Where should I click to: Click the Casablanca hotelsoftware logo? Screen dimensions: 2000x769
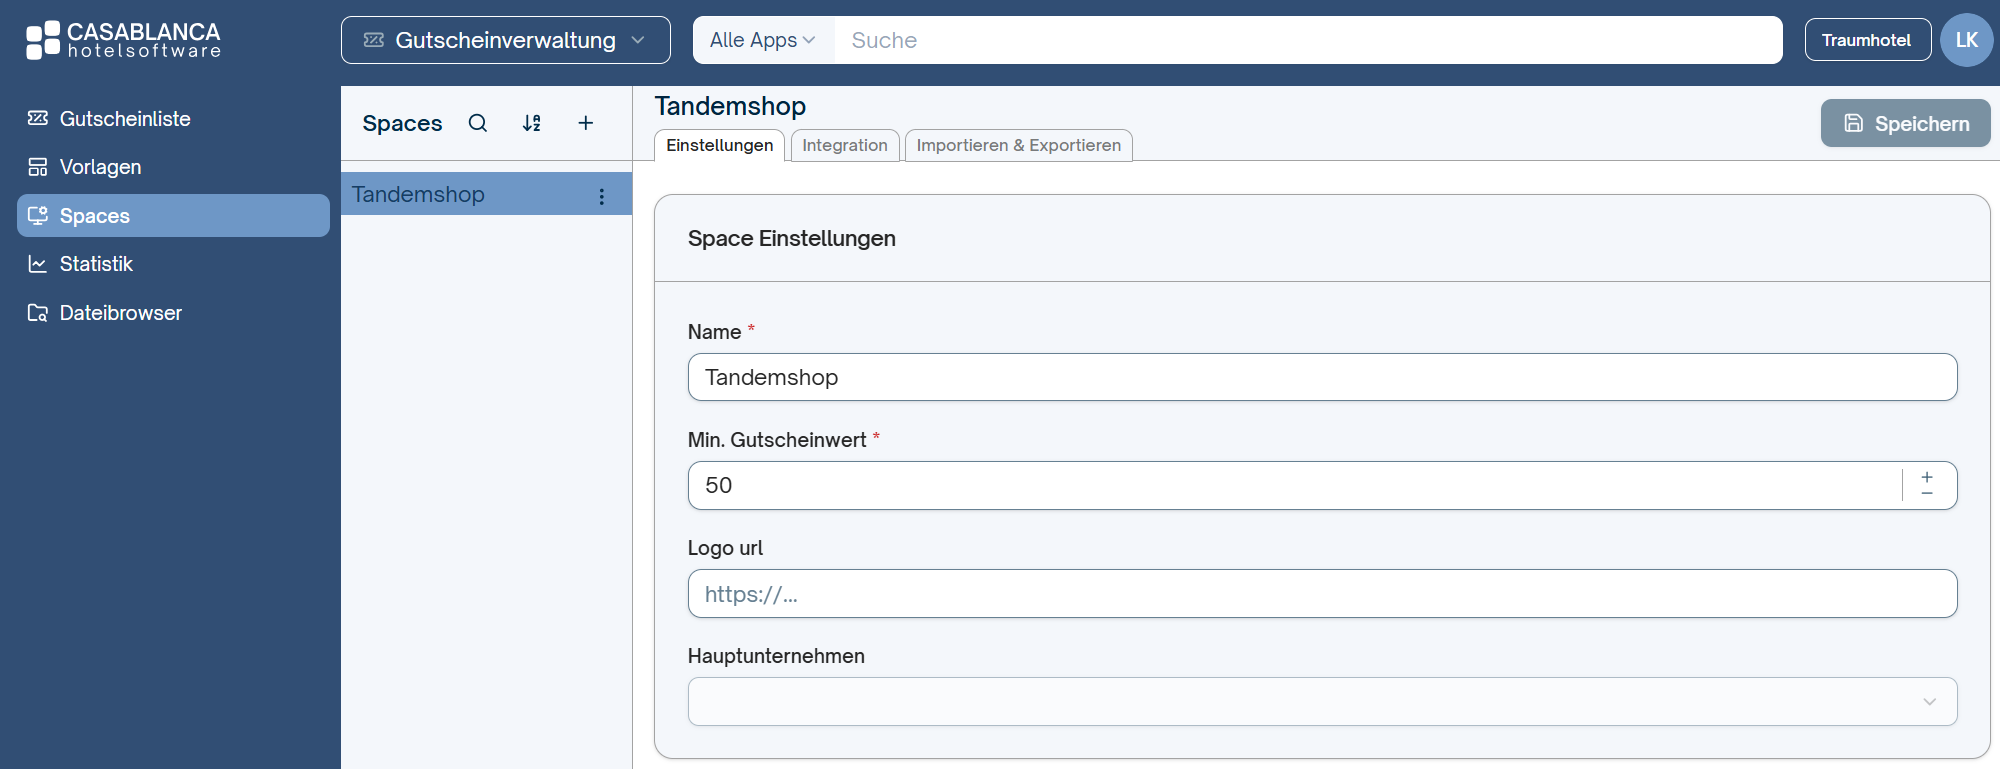tap(123, 40)
